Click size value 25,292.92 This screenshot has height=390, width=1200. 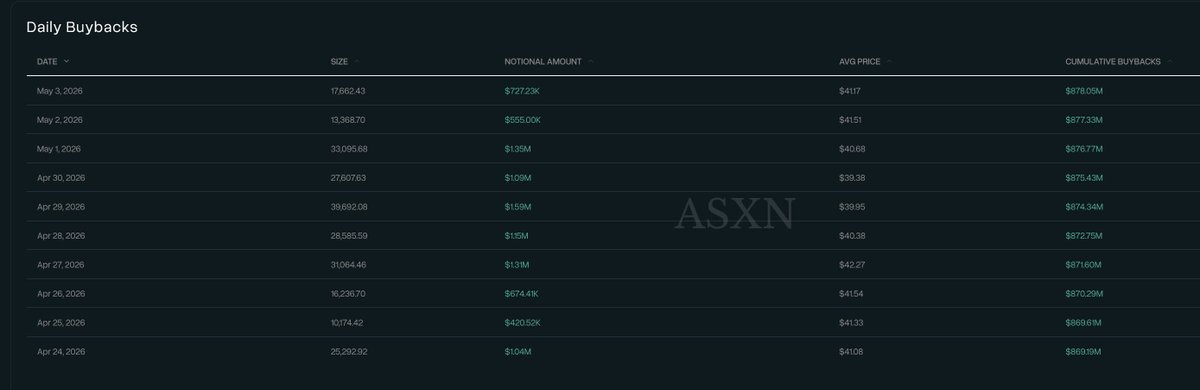pos(349,352)
